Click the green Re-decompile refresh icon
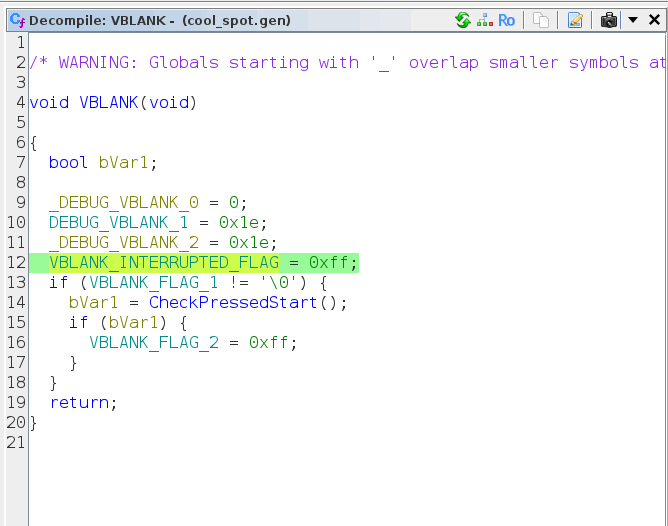The height and width of the screenshot is (526, 668). pos(462,20)
